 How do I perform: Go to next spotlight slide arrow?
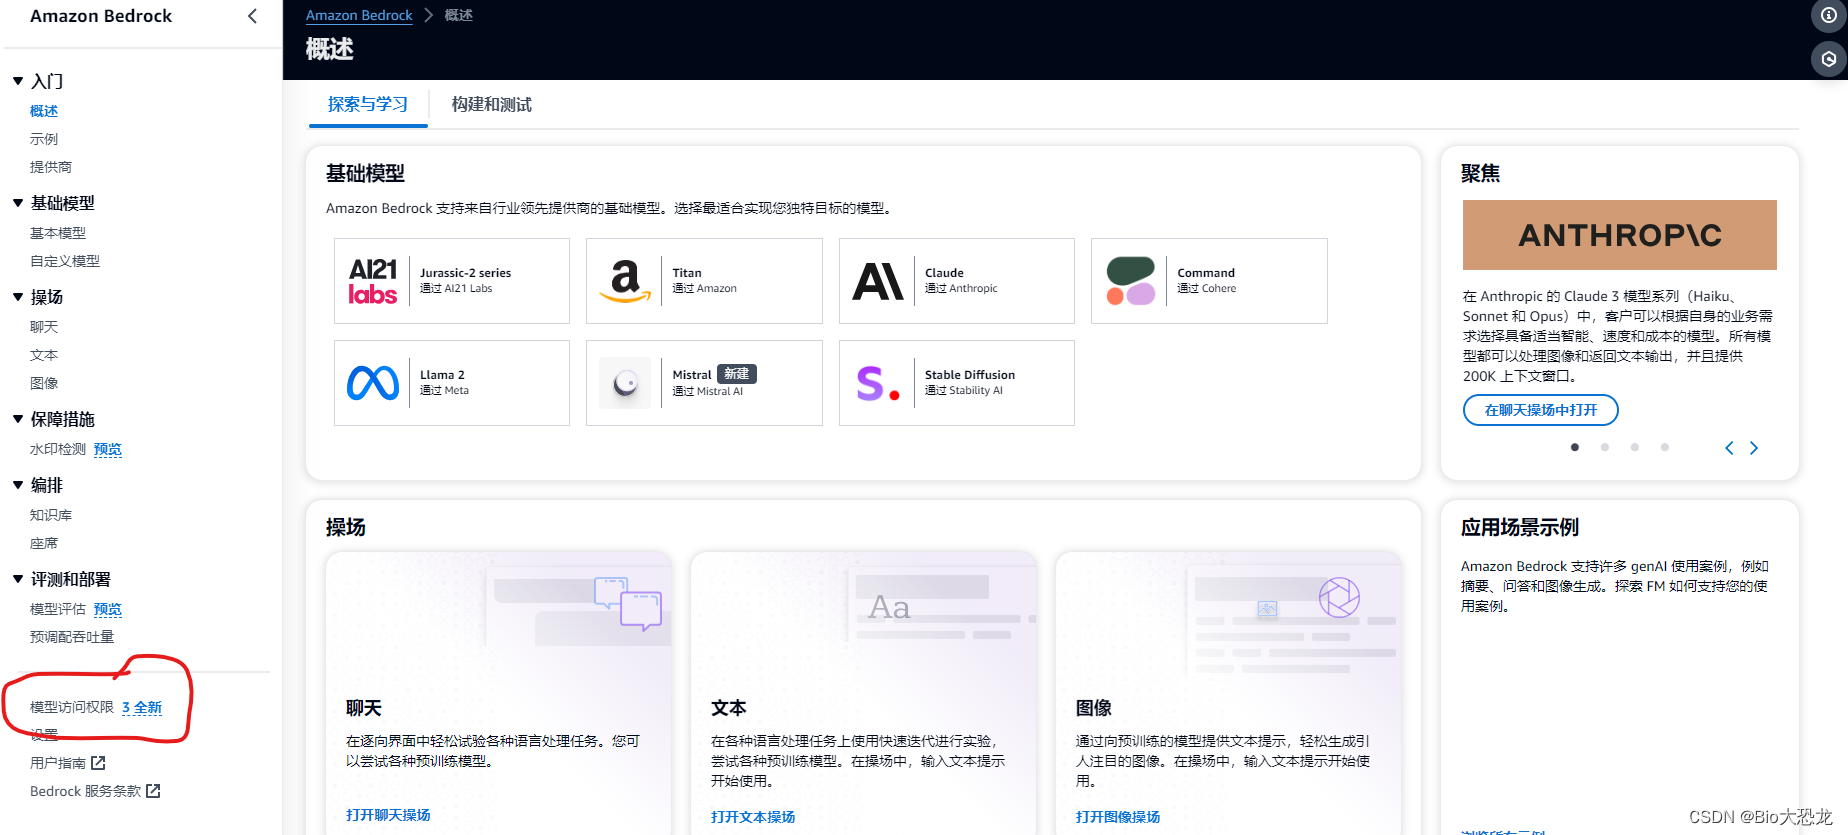[1753, 448]
